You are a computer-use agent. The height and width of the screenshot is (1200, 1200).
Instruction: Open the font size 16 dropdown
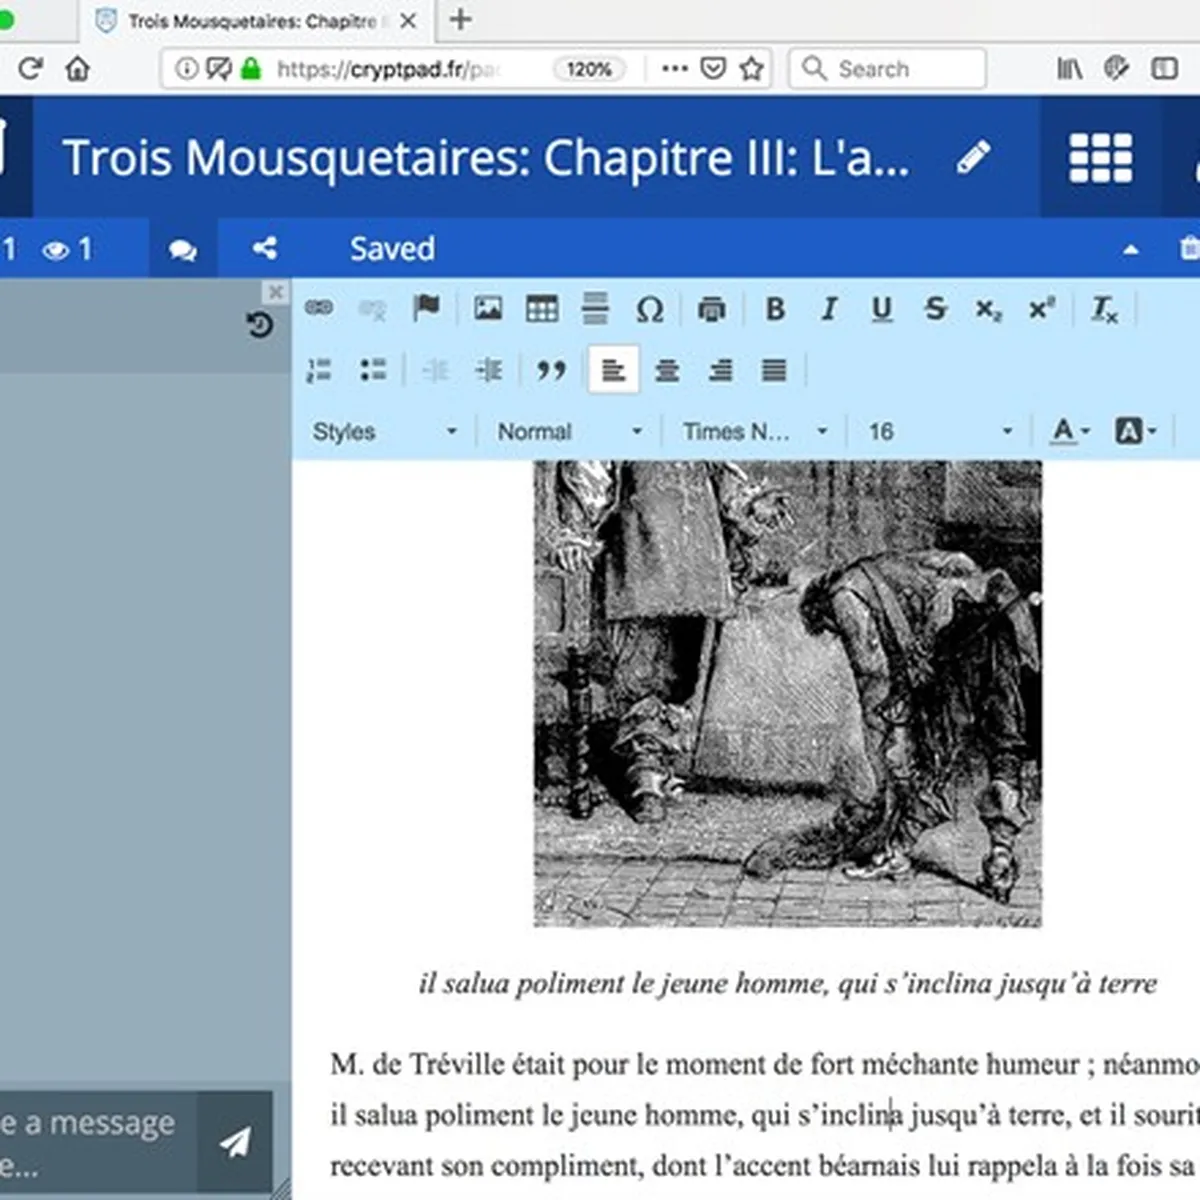point(940,431)
